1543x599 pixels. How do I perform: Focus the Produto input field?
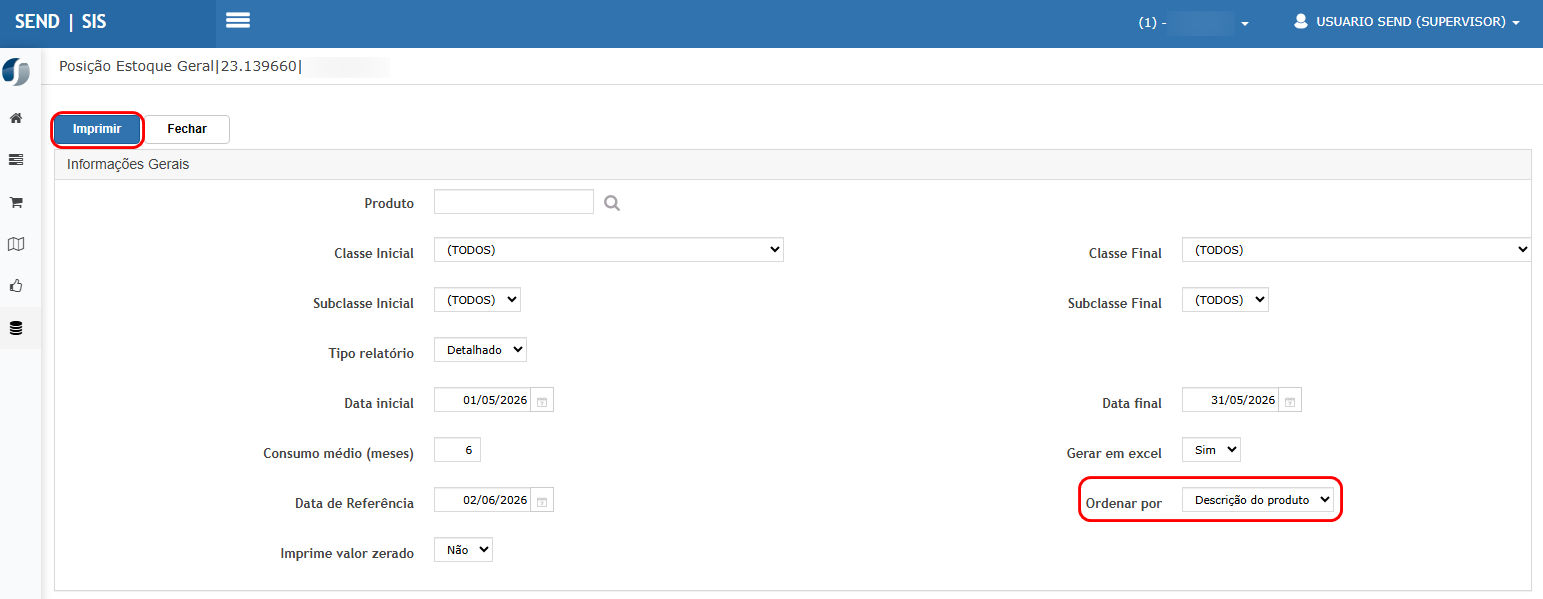click(x=514, y=202)
